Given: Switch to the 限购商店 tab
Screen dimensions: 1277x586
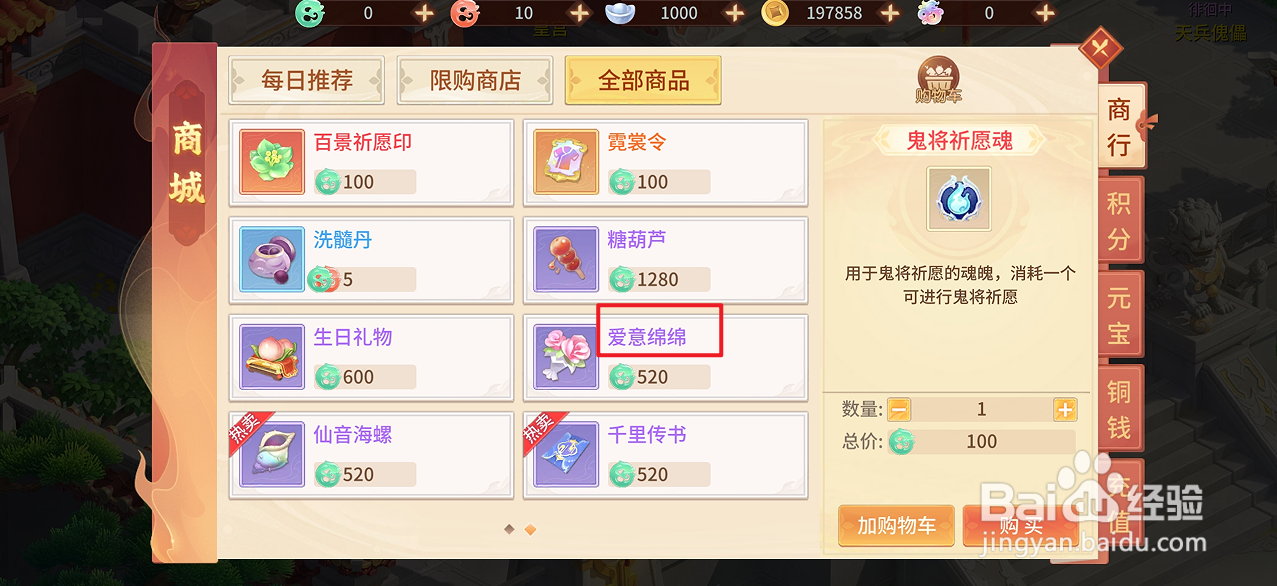Looking at the screenshot, I should [475, 81].
